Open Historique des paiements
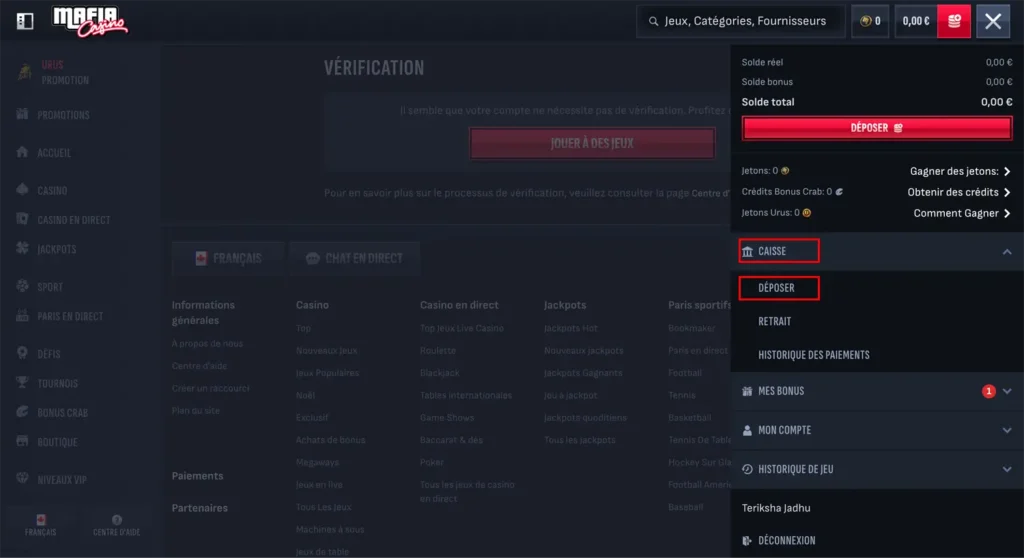Viewport: 1024px width, 558px height. [814, 355]
